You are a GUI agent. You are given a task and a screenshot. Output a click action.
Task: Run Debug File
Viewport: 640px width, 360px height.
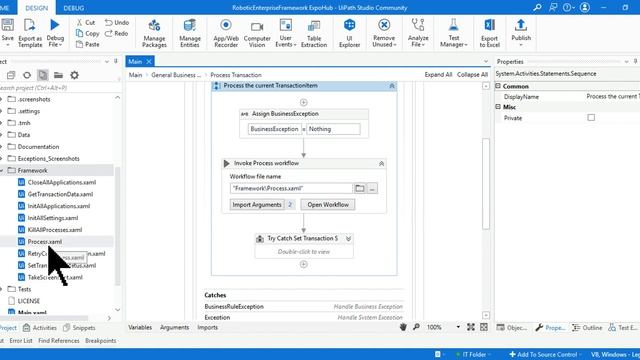coord(55,33)
